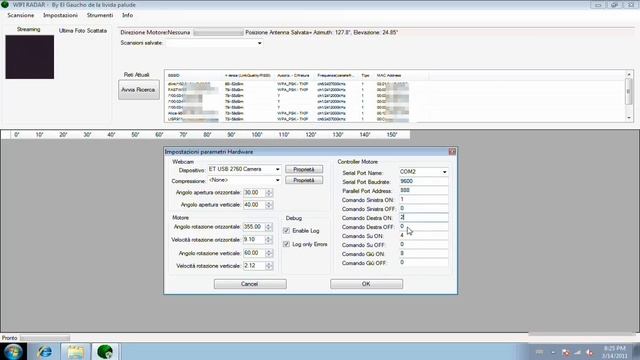Click Proprietà button next to Compressione

pyautogui.click(x=304, y=180)
